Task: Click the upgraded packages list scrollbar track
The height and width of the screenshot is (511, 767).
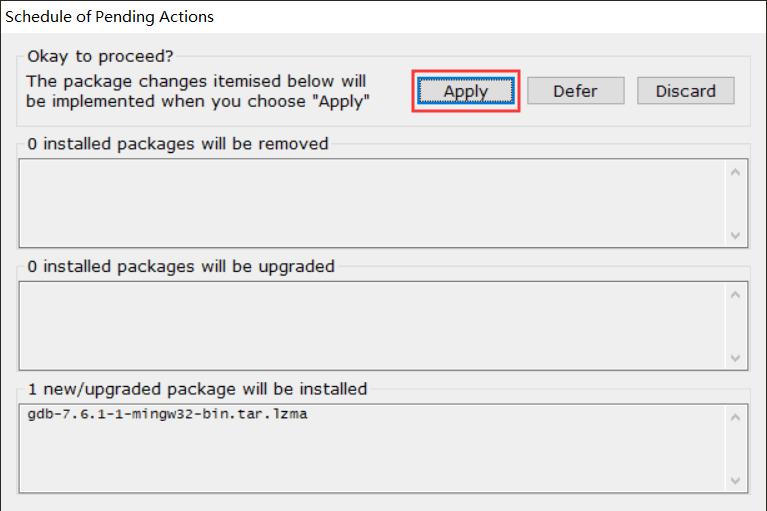Action: [736, 324]
